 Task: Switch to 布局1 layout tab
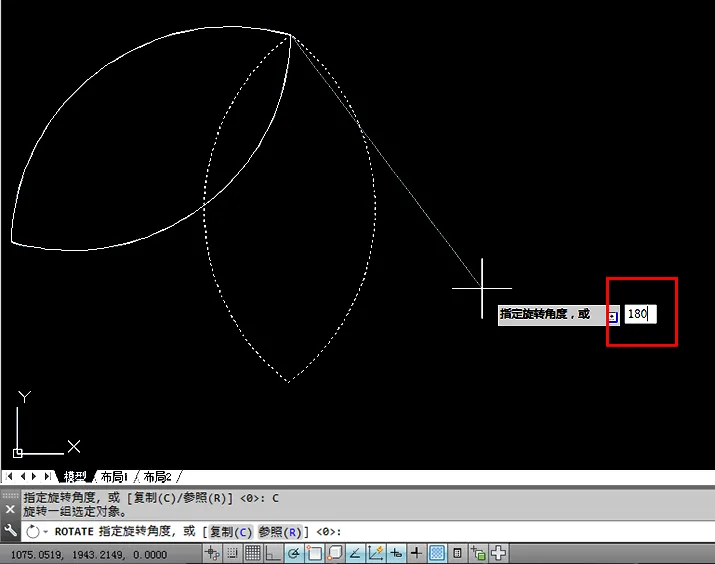pyautogui.click(x=114, y=477)
